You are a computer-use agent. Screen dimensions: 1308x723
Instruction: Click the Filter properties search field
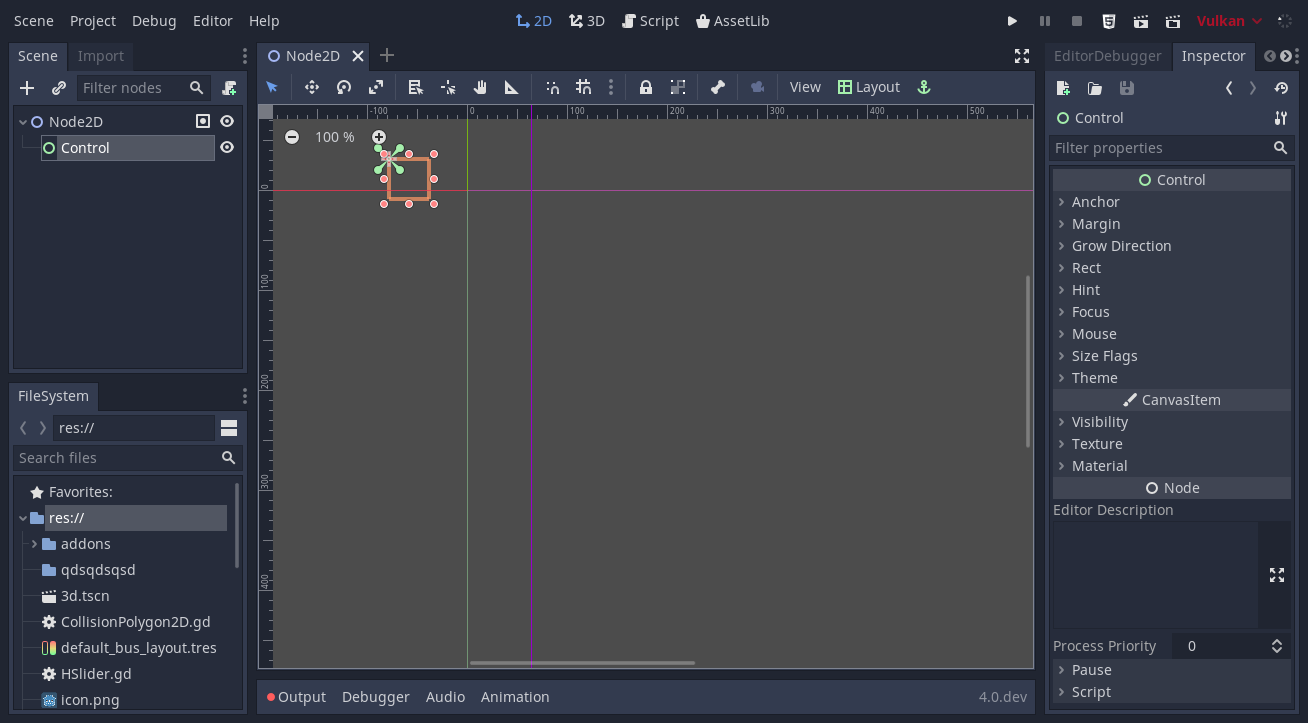1160,147
